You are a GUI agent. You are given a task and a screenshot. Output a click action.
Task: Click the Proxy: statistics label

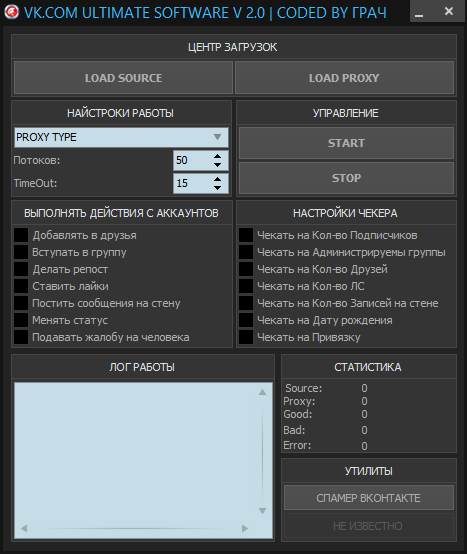[x=299, y=401]
